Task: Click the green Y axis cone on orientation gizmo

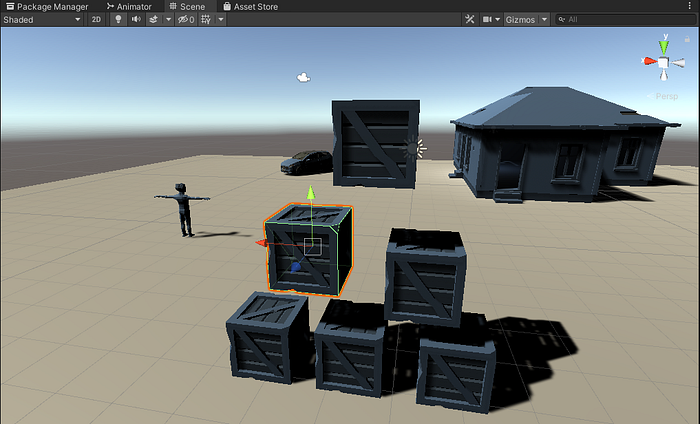Action: point(663,44)
